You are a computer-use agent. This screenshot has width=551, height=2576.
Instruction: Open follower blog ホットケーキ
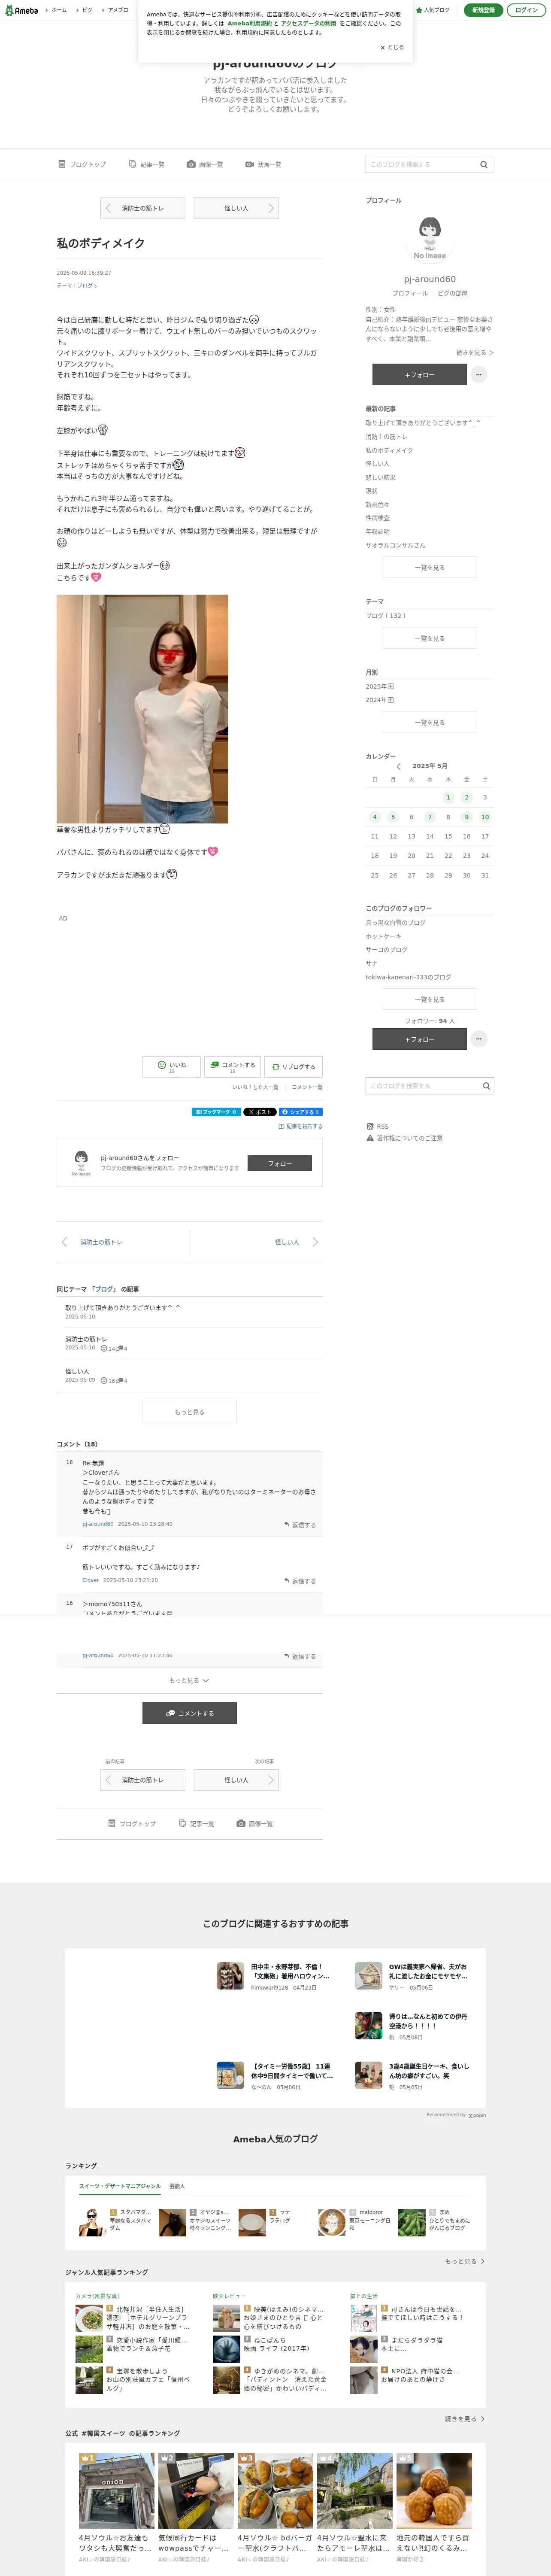click(x=383, y=936)
